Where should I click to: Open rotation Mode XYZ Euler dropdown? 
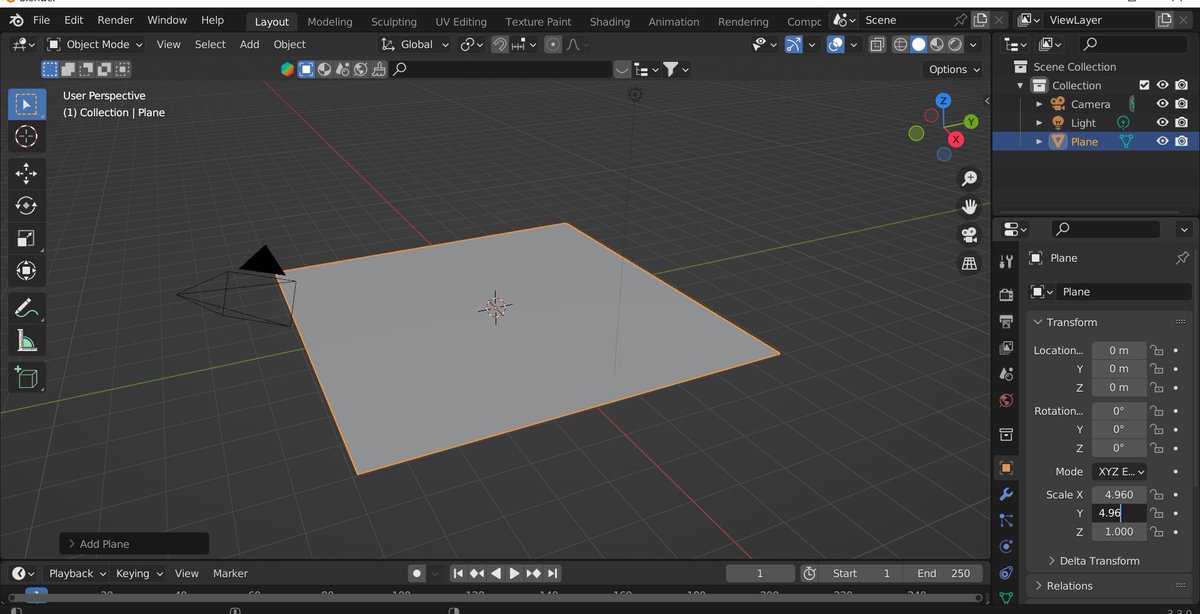click(1119, 471)
